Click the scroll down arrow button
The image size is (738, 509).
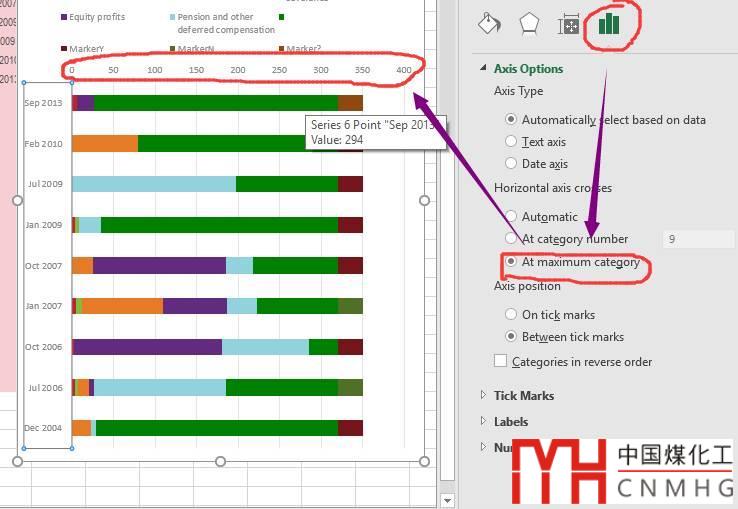(448, 500)
